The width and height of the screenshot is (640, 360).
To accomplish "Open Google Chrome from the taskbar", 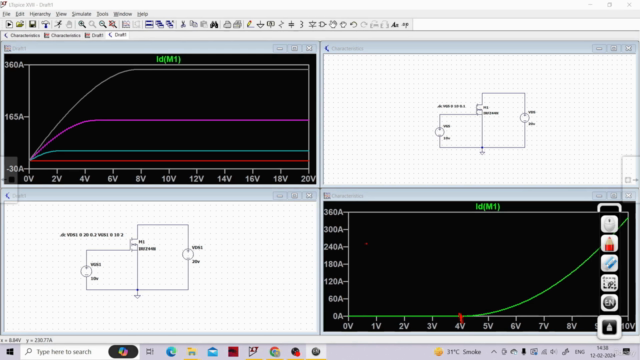I will (275, 351).
